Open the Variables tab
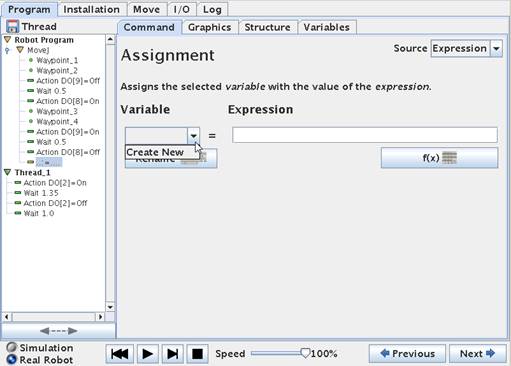Screen dimensions: 511x366 pos(326,27)
